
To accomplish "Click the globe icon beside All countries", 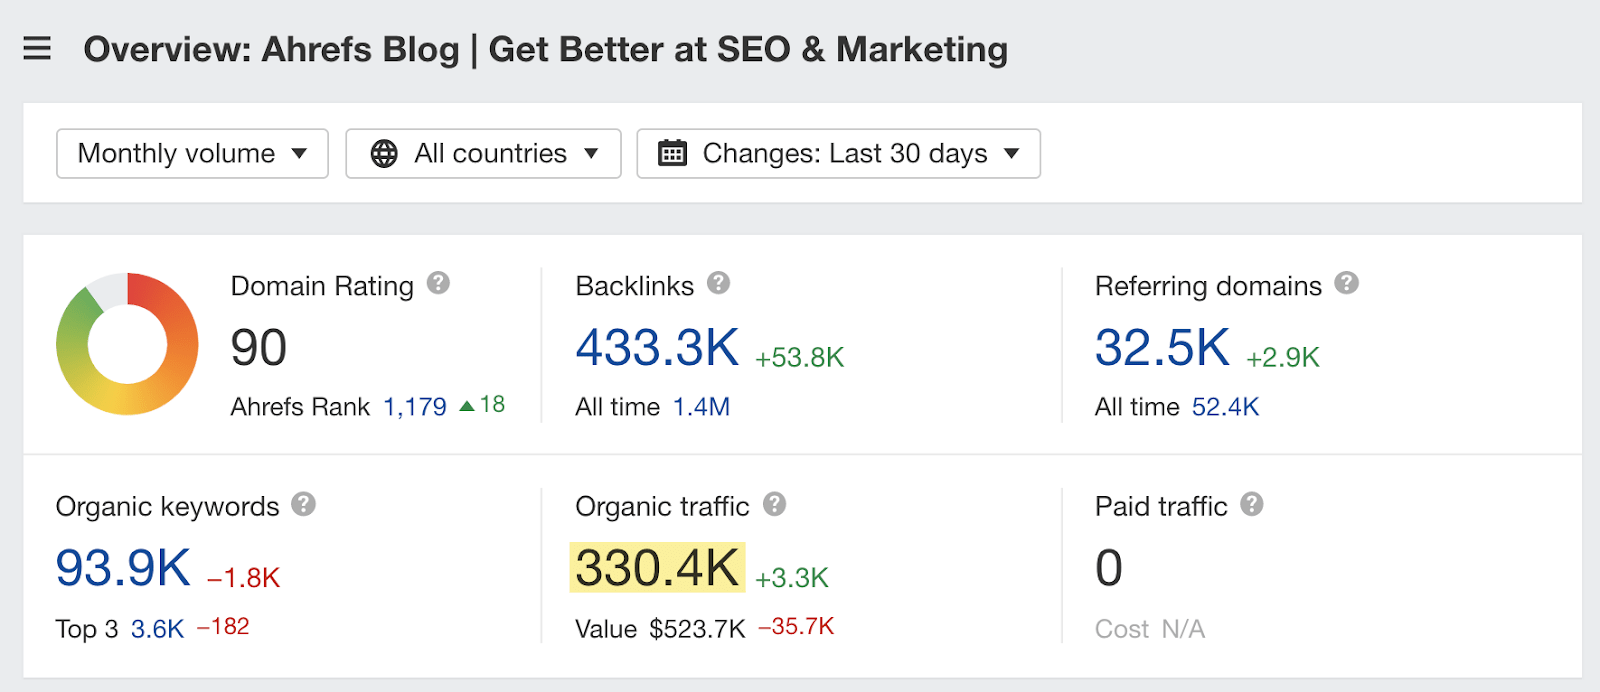I will tap(385, 153).
